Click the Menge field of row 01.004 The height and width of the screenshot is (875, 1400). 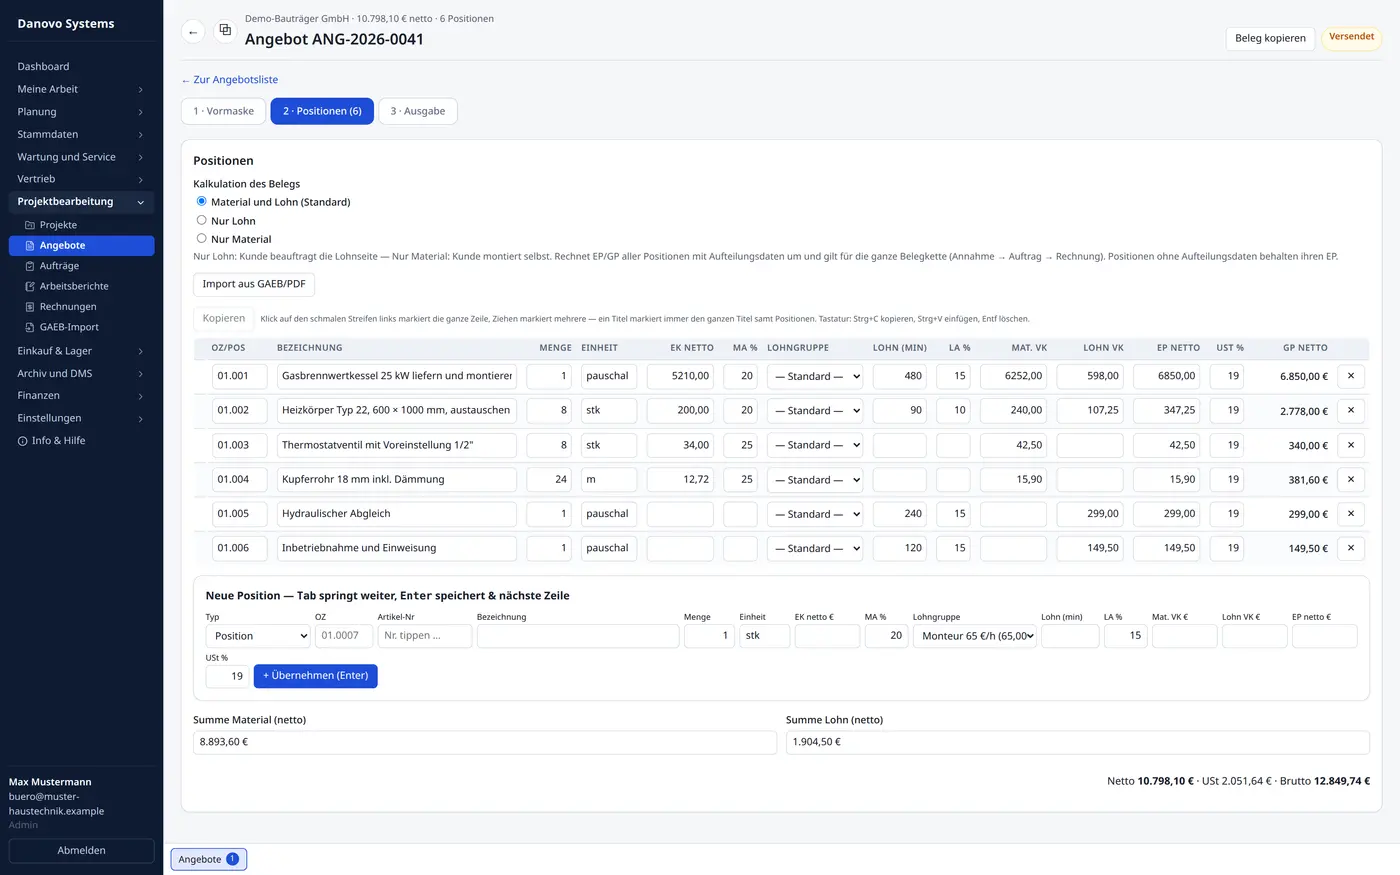[x=549, y=479]
